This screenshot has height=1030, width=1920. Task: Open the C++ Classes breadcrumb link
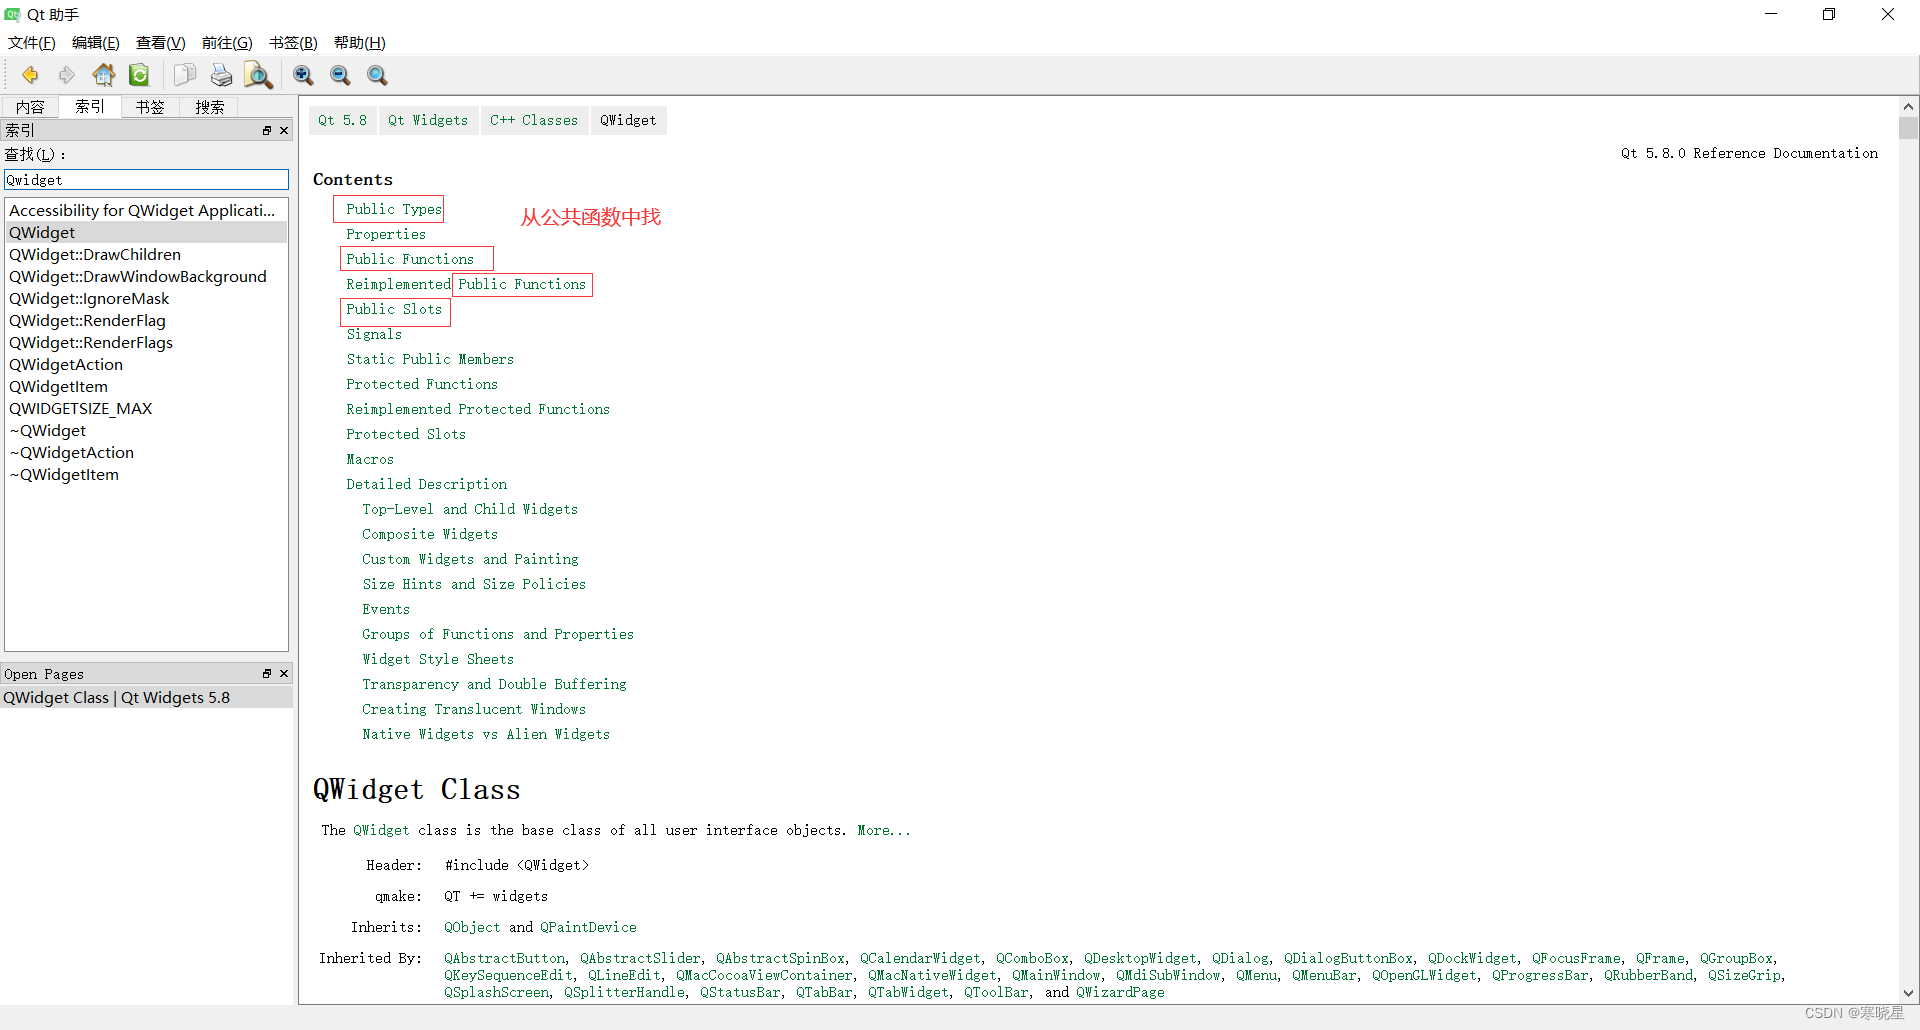(x=534, y=120)
